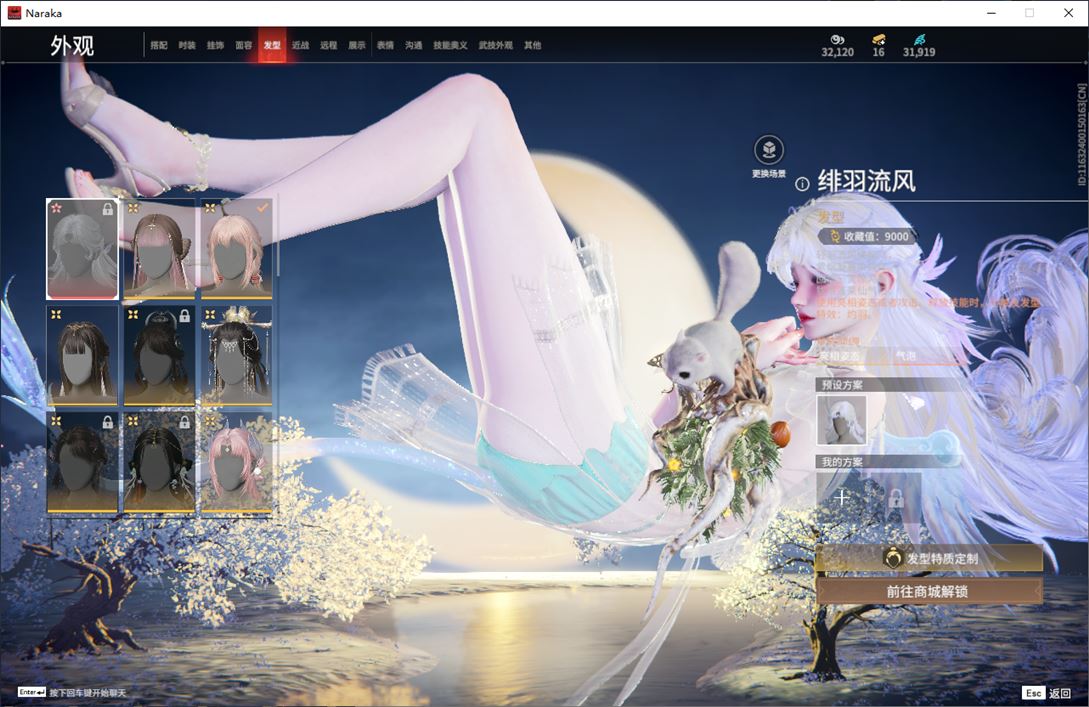Click the gold bar currency icon
Screen dimensions: 1089x707
coord(879,40)
